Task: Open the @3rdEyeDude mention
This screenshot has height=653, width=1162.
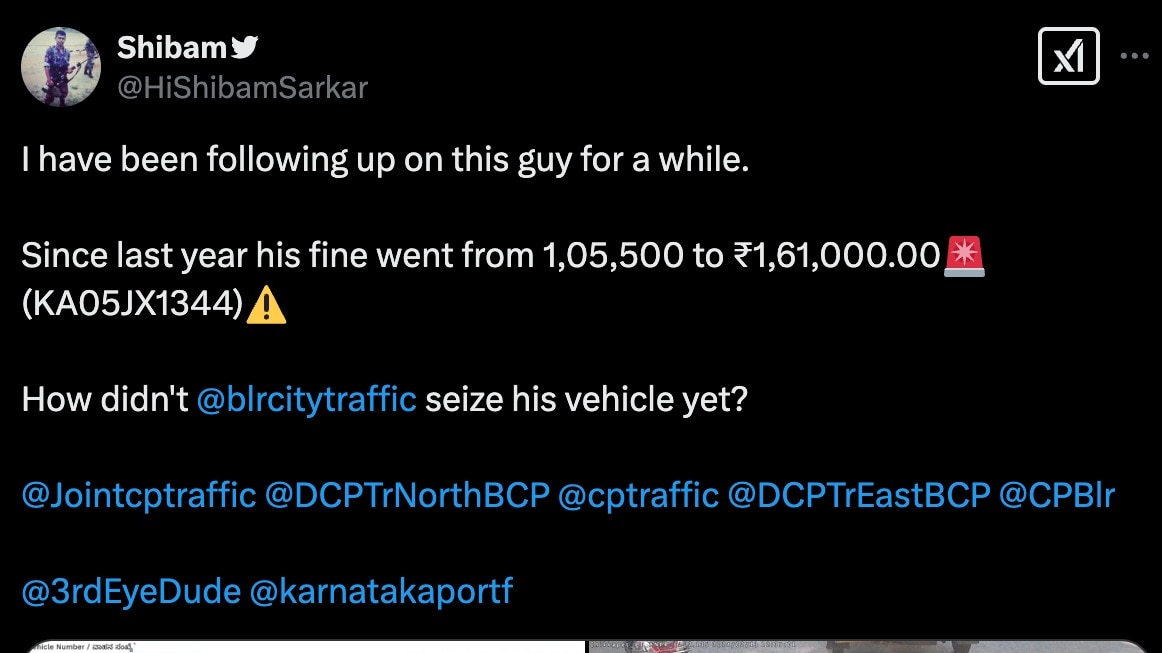Action: point(131,591)
